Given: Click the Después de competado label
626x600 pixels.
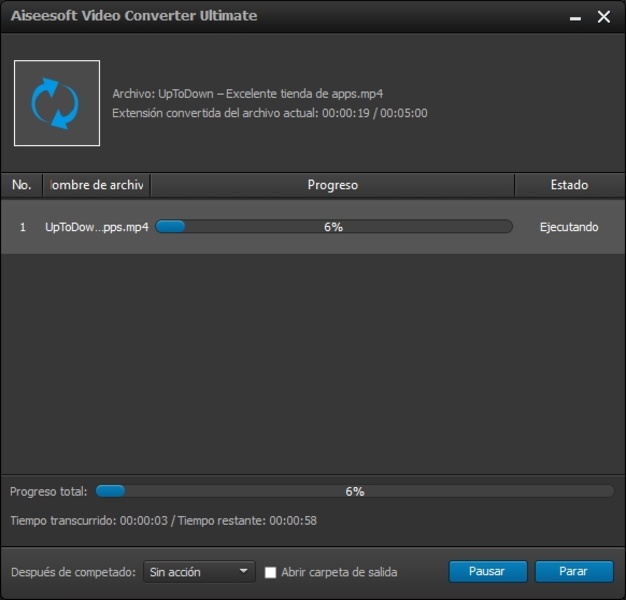Looking at the screenshot, I should click(x=73, y=572).
